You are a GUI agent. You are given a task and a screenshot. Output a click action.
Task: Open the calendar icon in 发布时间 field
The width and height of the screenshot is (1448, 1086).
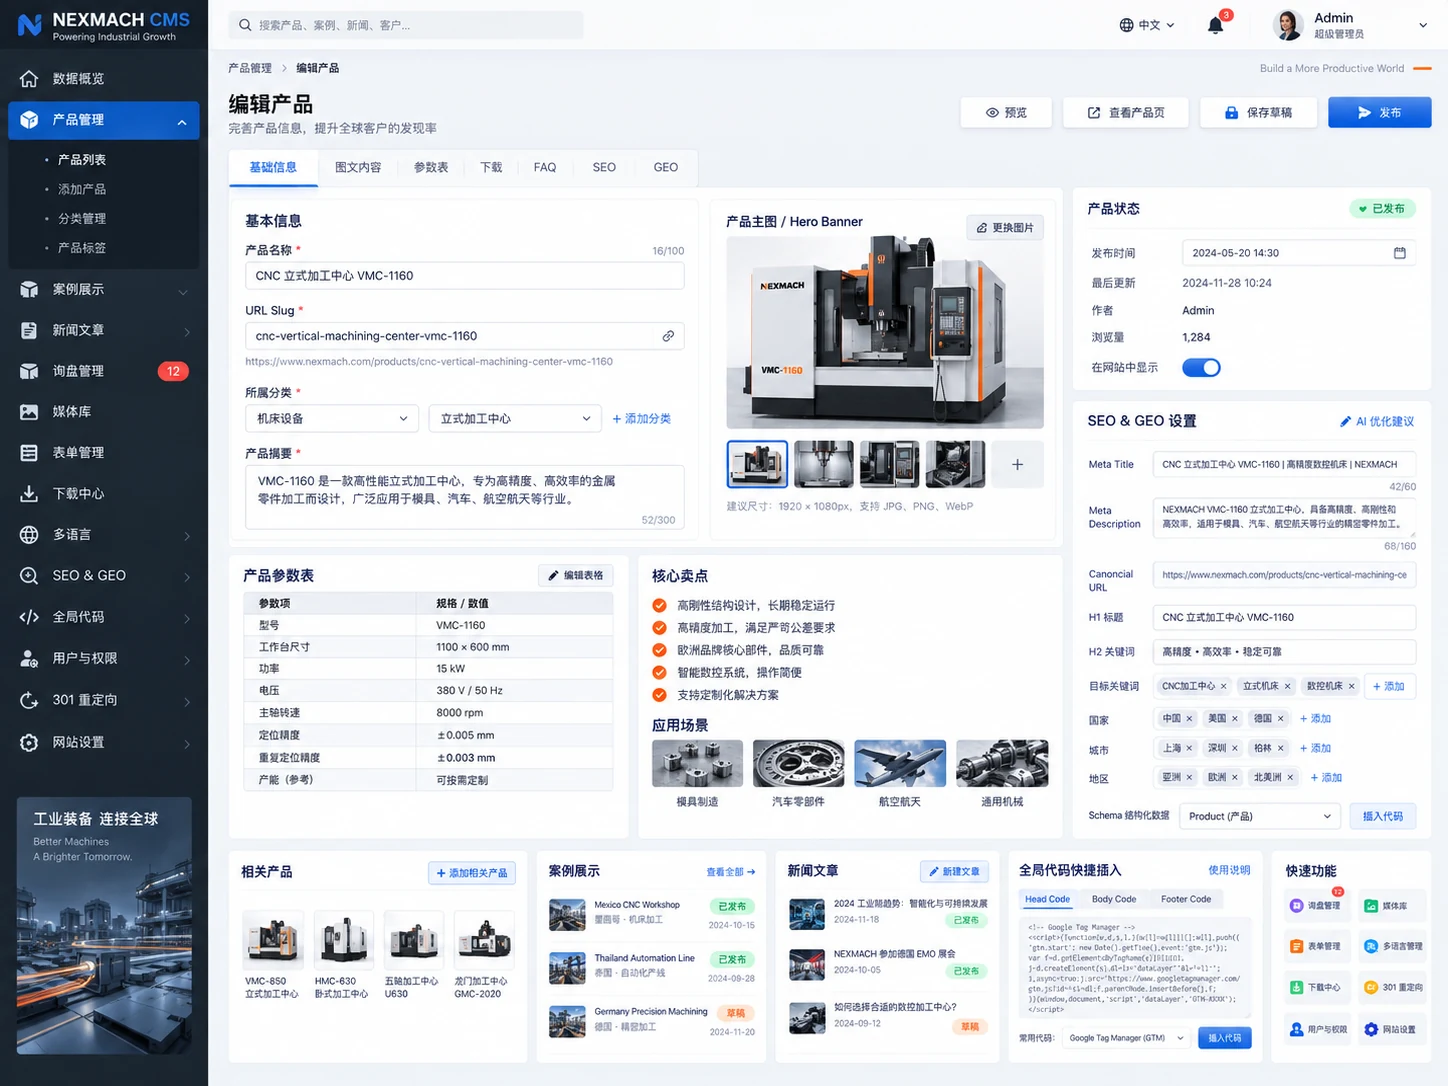(x=1400, y=253)
